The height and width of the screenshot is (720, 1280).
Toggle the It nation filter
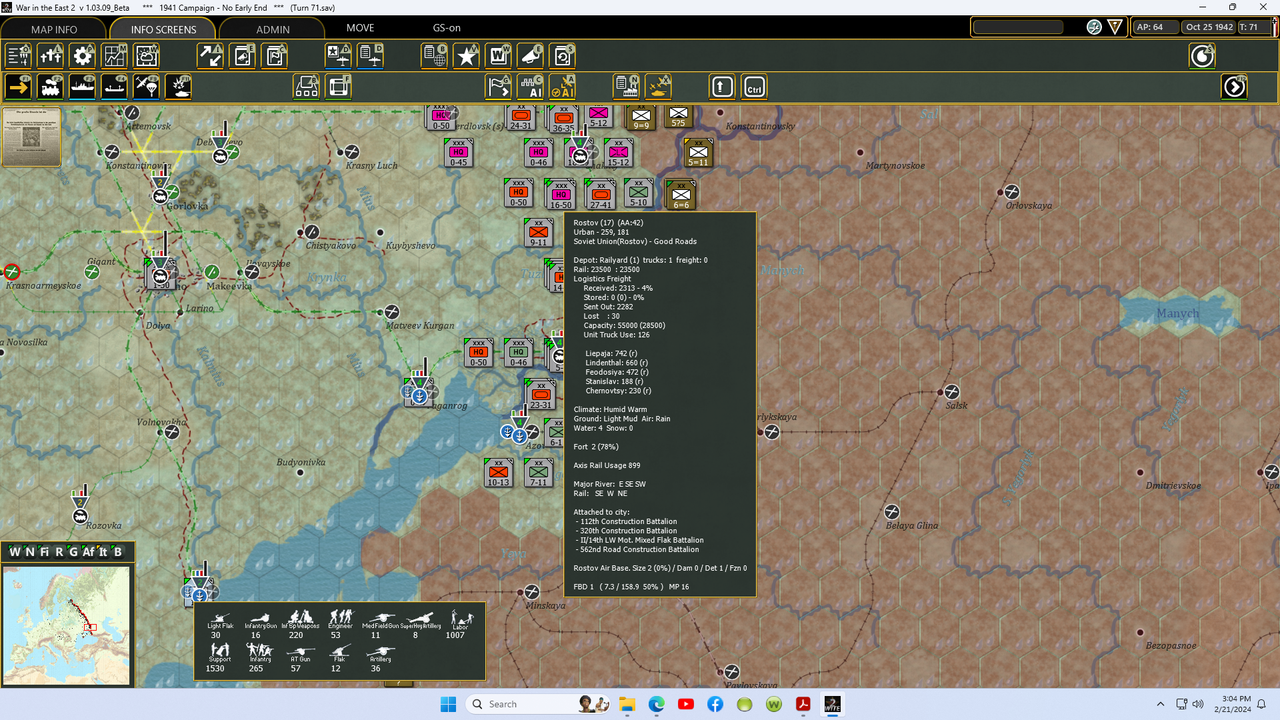tap(103, 552)
